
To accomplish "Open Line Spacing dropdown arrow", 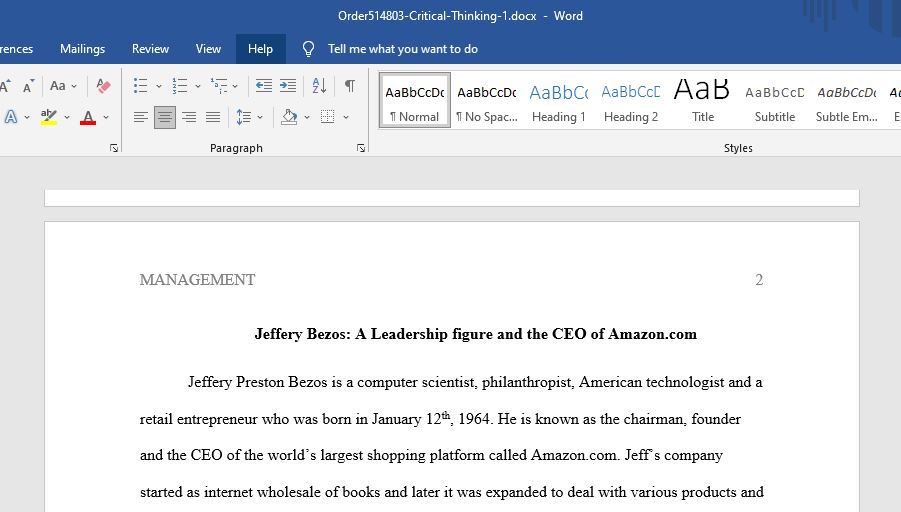I will [260, 117].
